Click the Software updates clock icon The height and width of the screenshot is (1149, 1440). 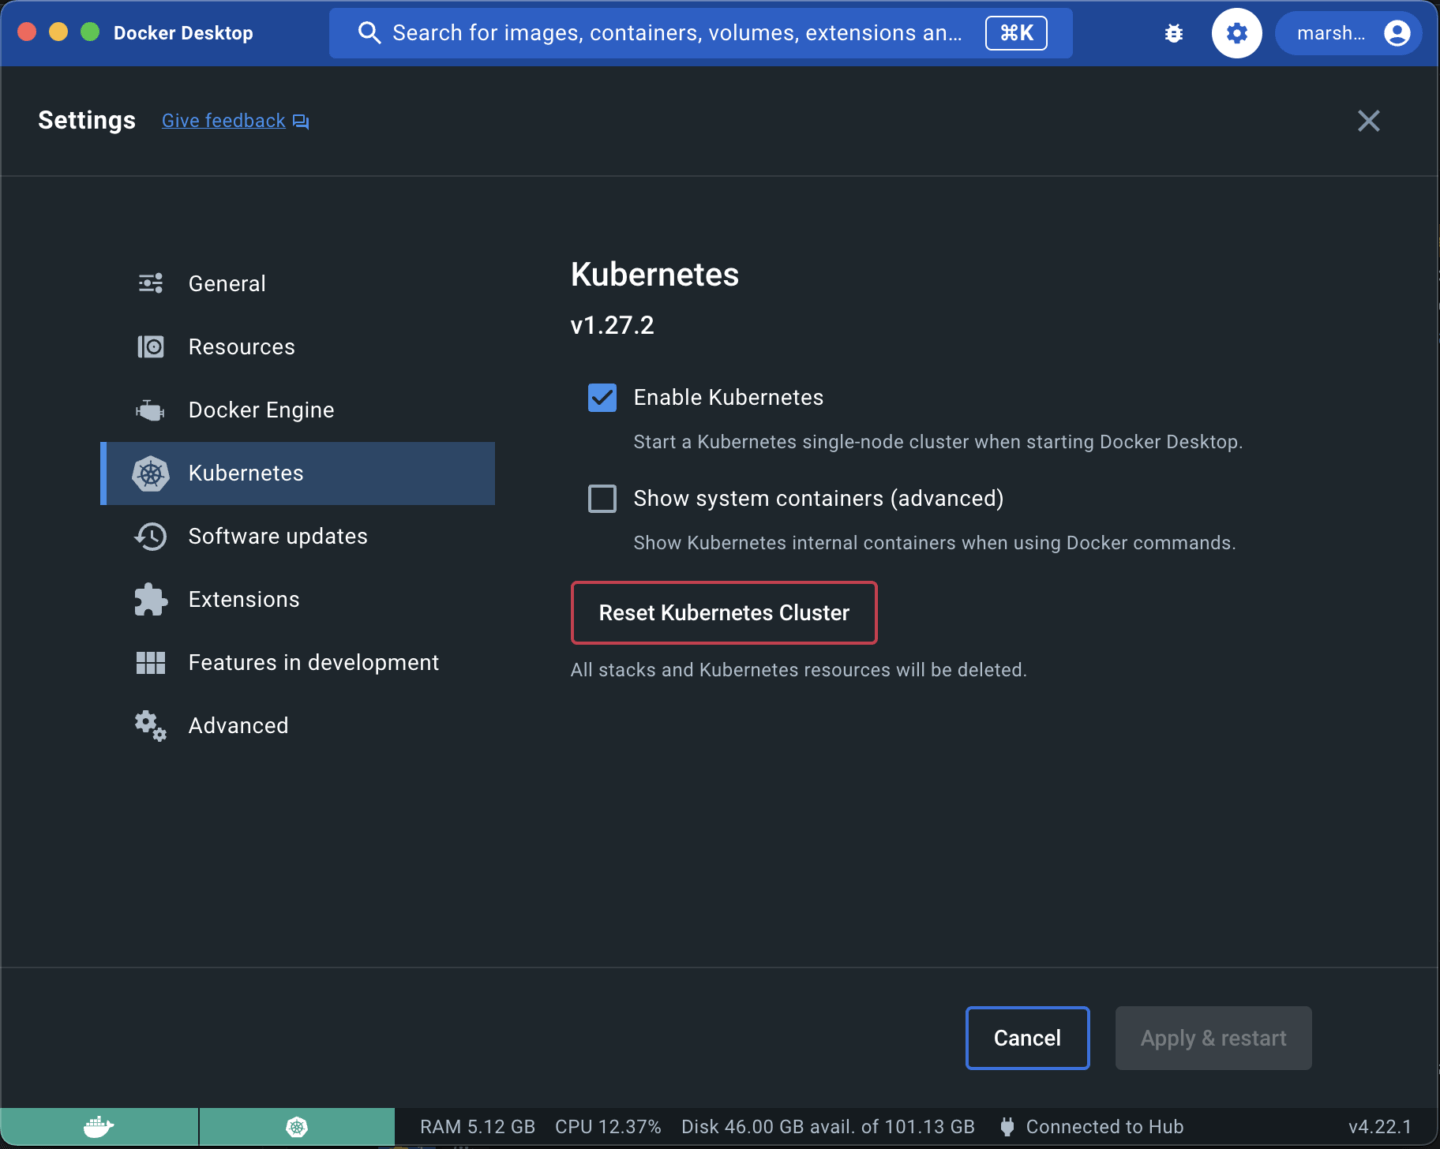[x=150, y=536]
